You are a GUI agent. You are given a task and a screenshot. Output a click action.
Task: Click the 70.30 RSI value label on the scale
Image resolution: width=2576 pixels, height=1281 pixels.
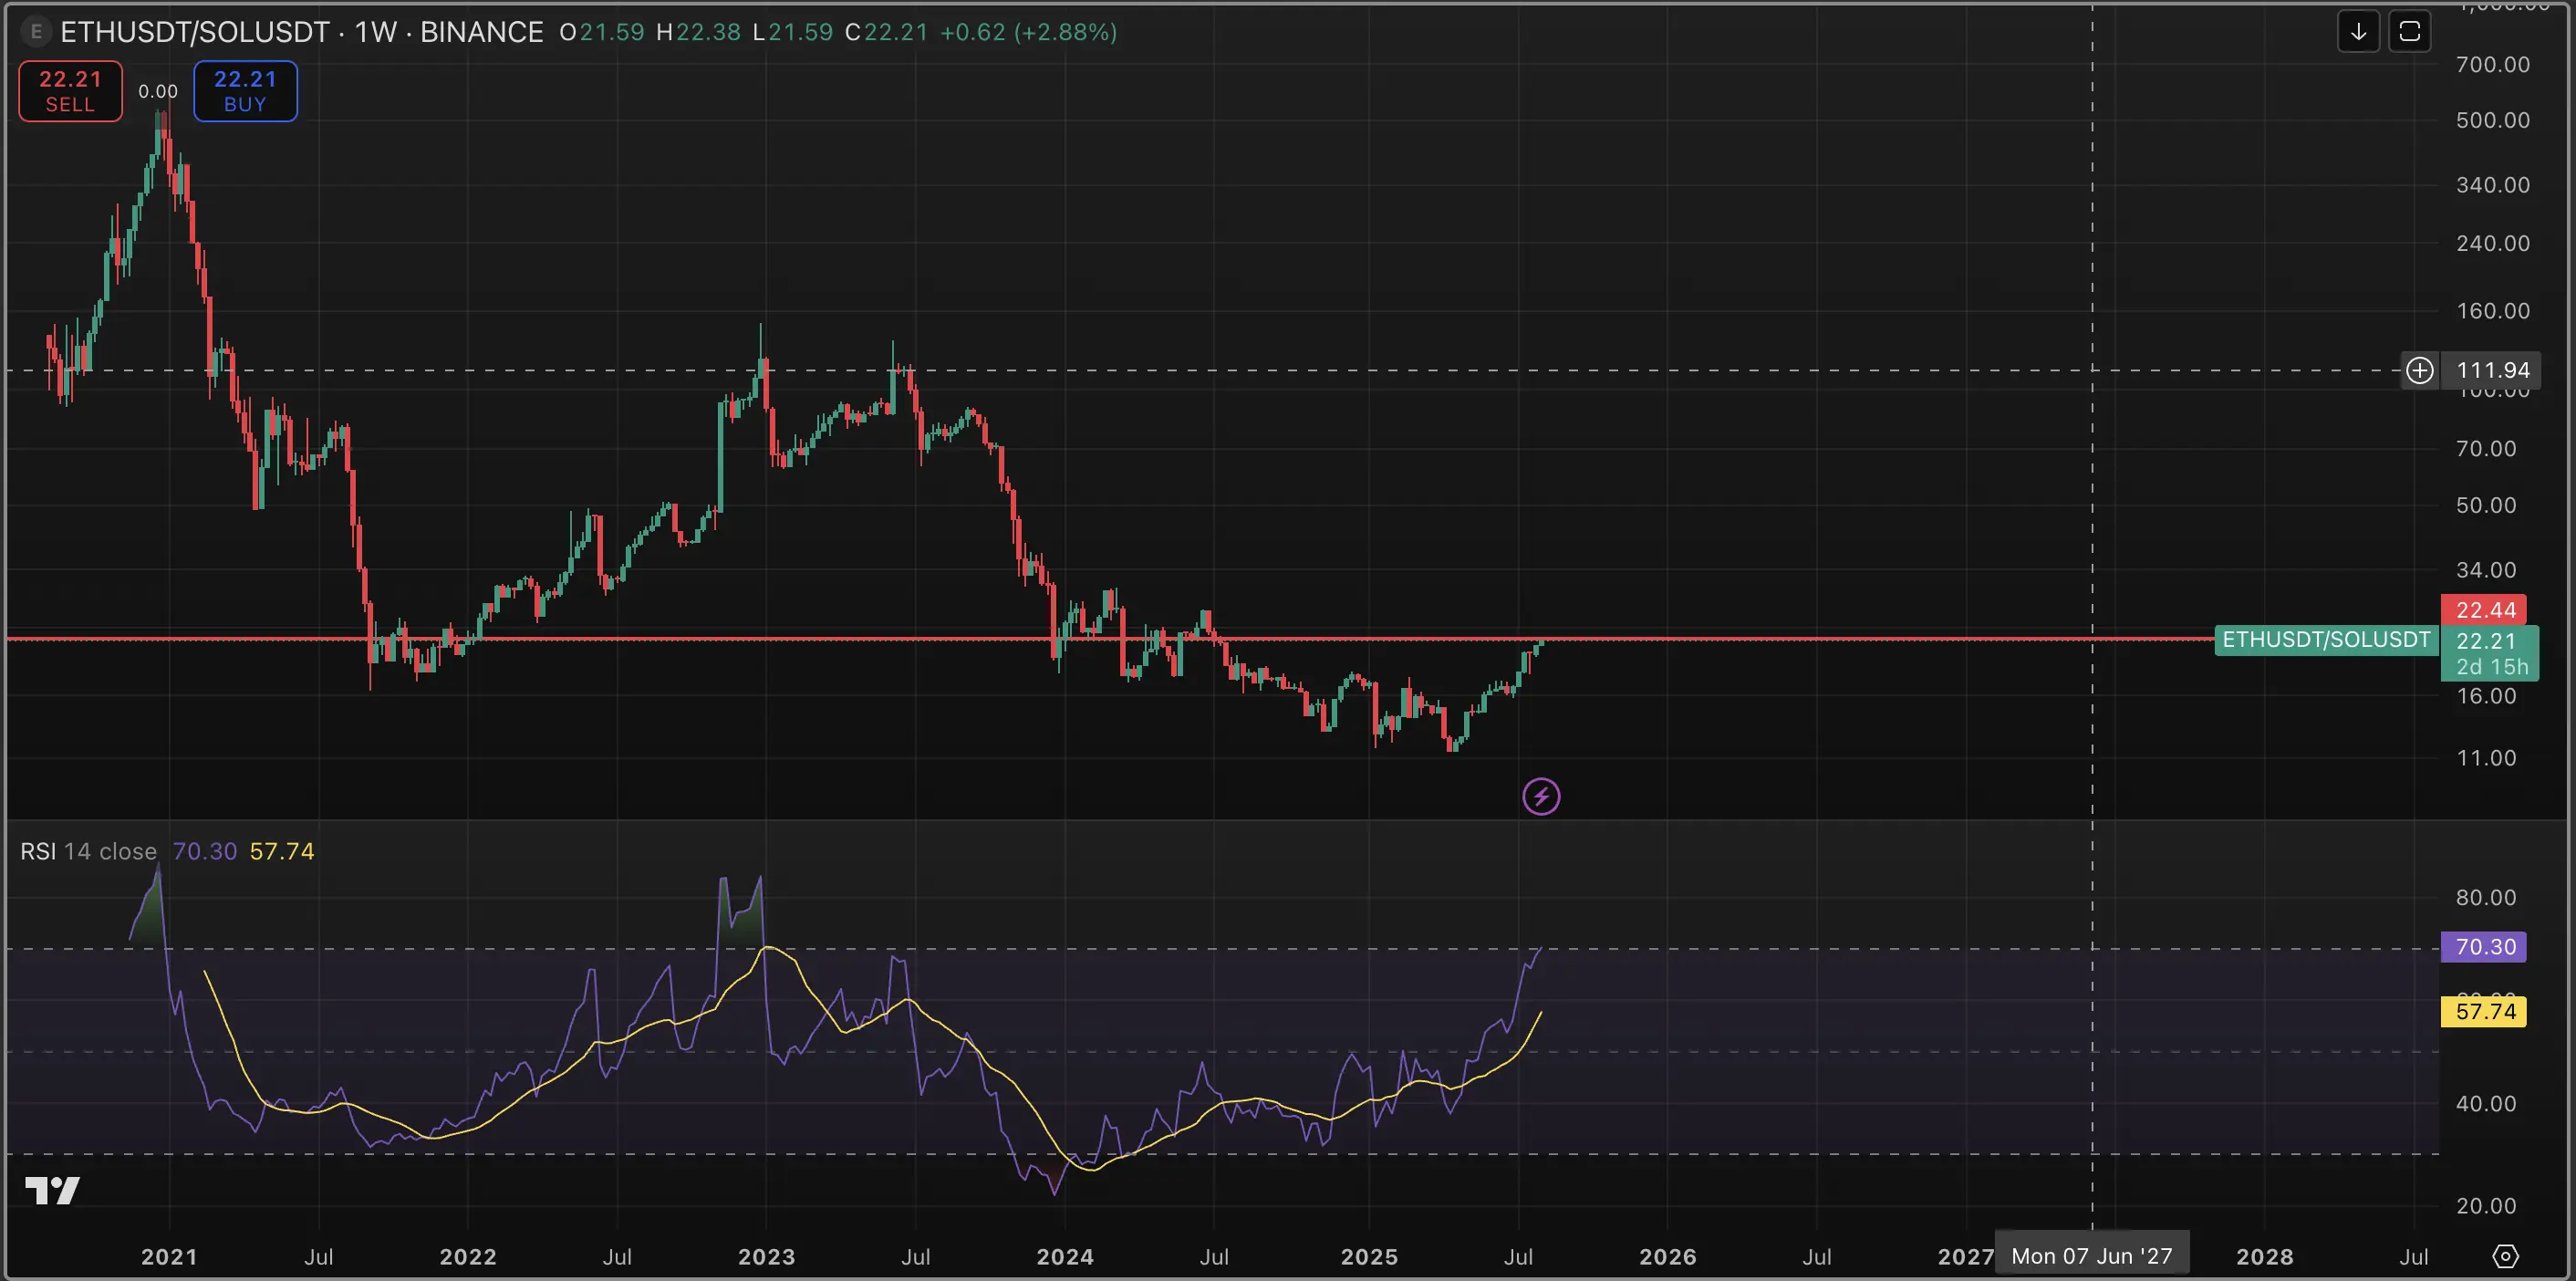click(2483, 946)
